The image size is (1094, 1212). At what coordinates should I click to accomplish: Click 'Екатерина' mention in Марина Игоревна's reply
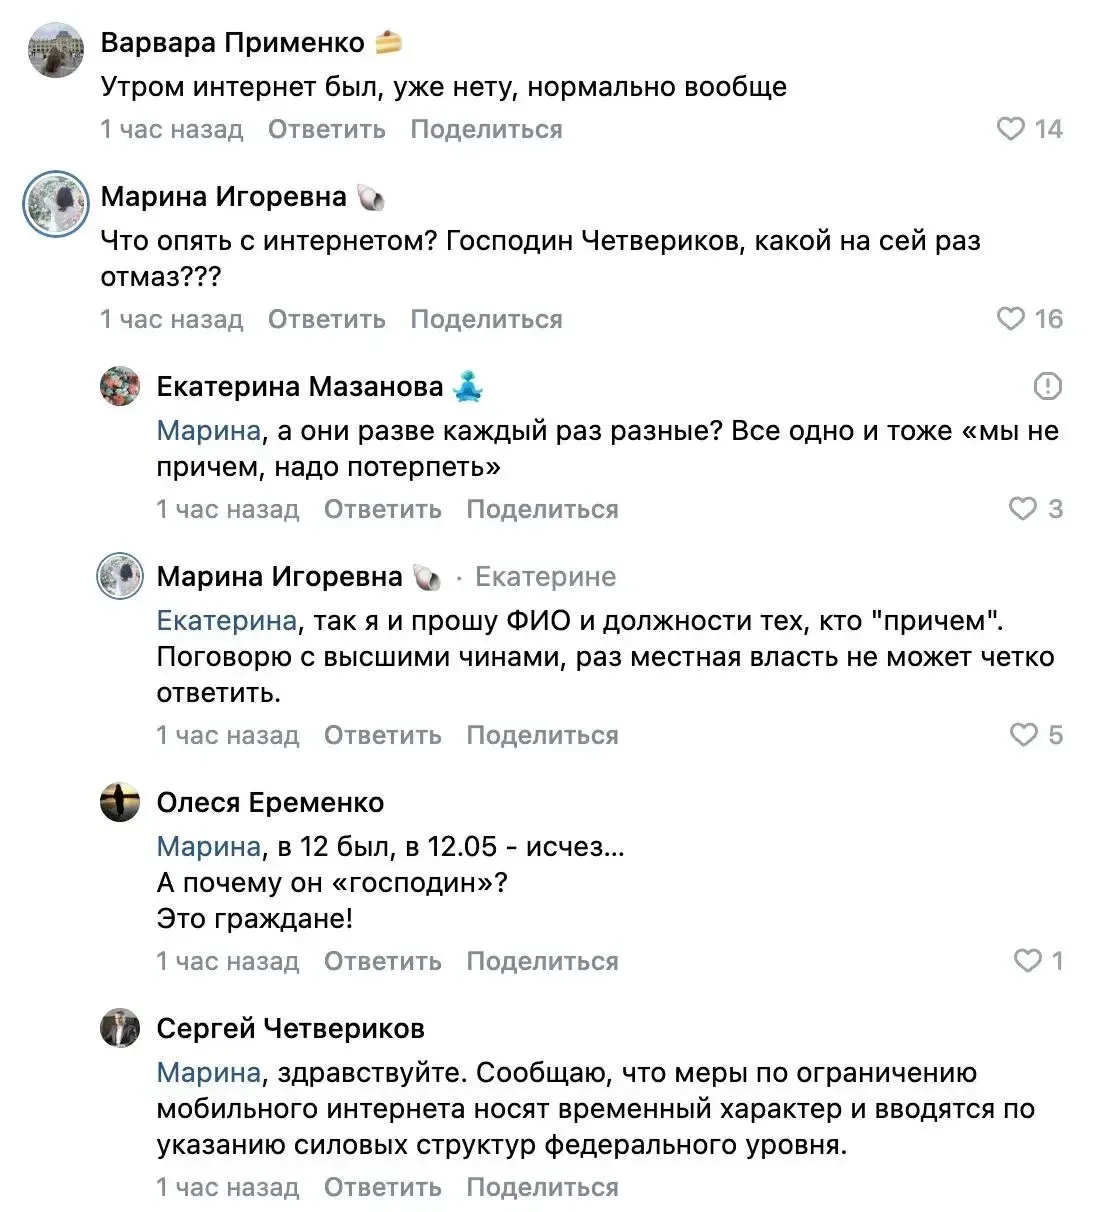(226, 621)
